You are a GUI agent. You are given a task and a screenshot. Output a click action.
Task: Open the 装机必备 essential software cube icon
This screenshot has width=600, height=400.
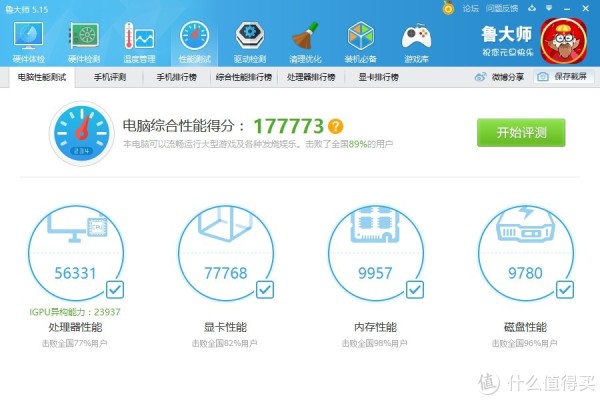(360, 42)
